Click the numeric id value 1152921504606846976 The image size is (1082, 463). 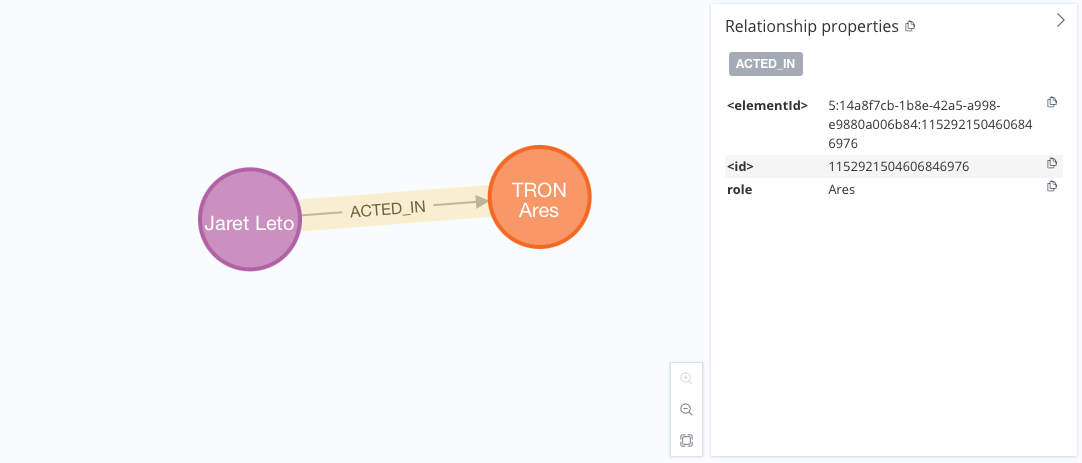click(898, 166)
